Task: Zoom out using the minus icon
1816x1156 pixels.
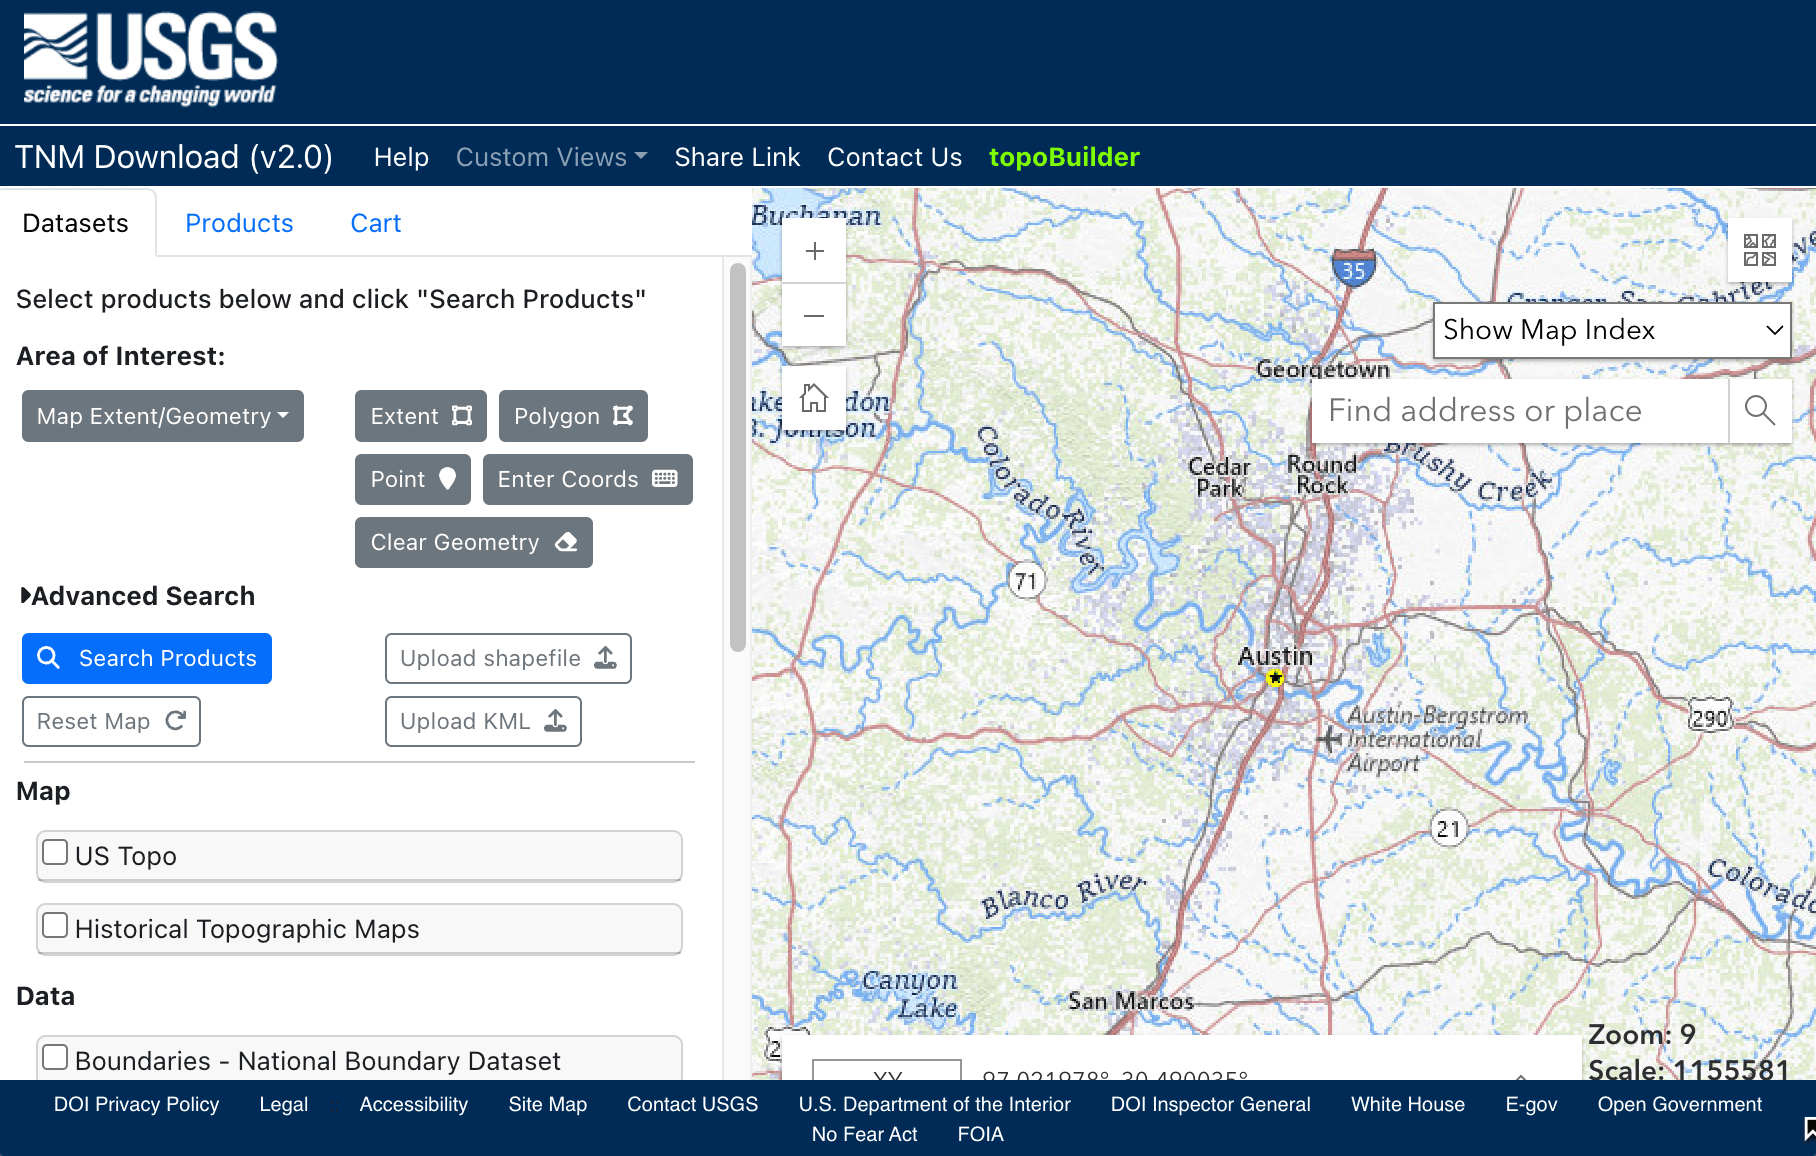Action: click(813, 315)
